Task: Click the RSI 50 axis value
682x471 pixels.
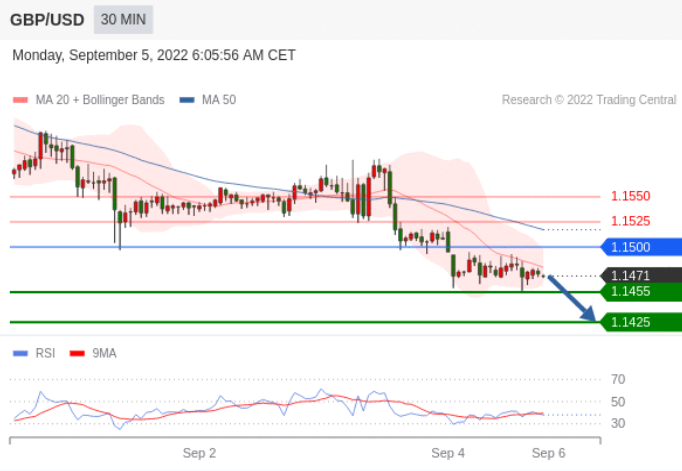Action: pyautogui.click(x=618, y=402)
